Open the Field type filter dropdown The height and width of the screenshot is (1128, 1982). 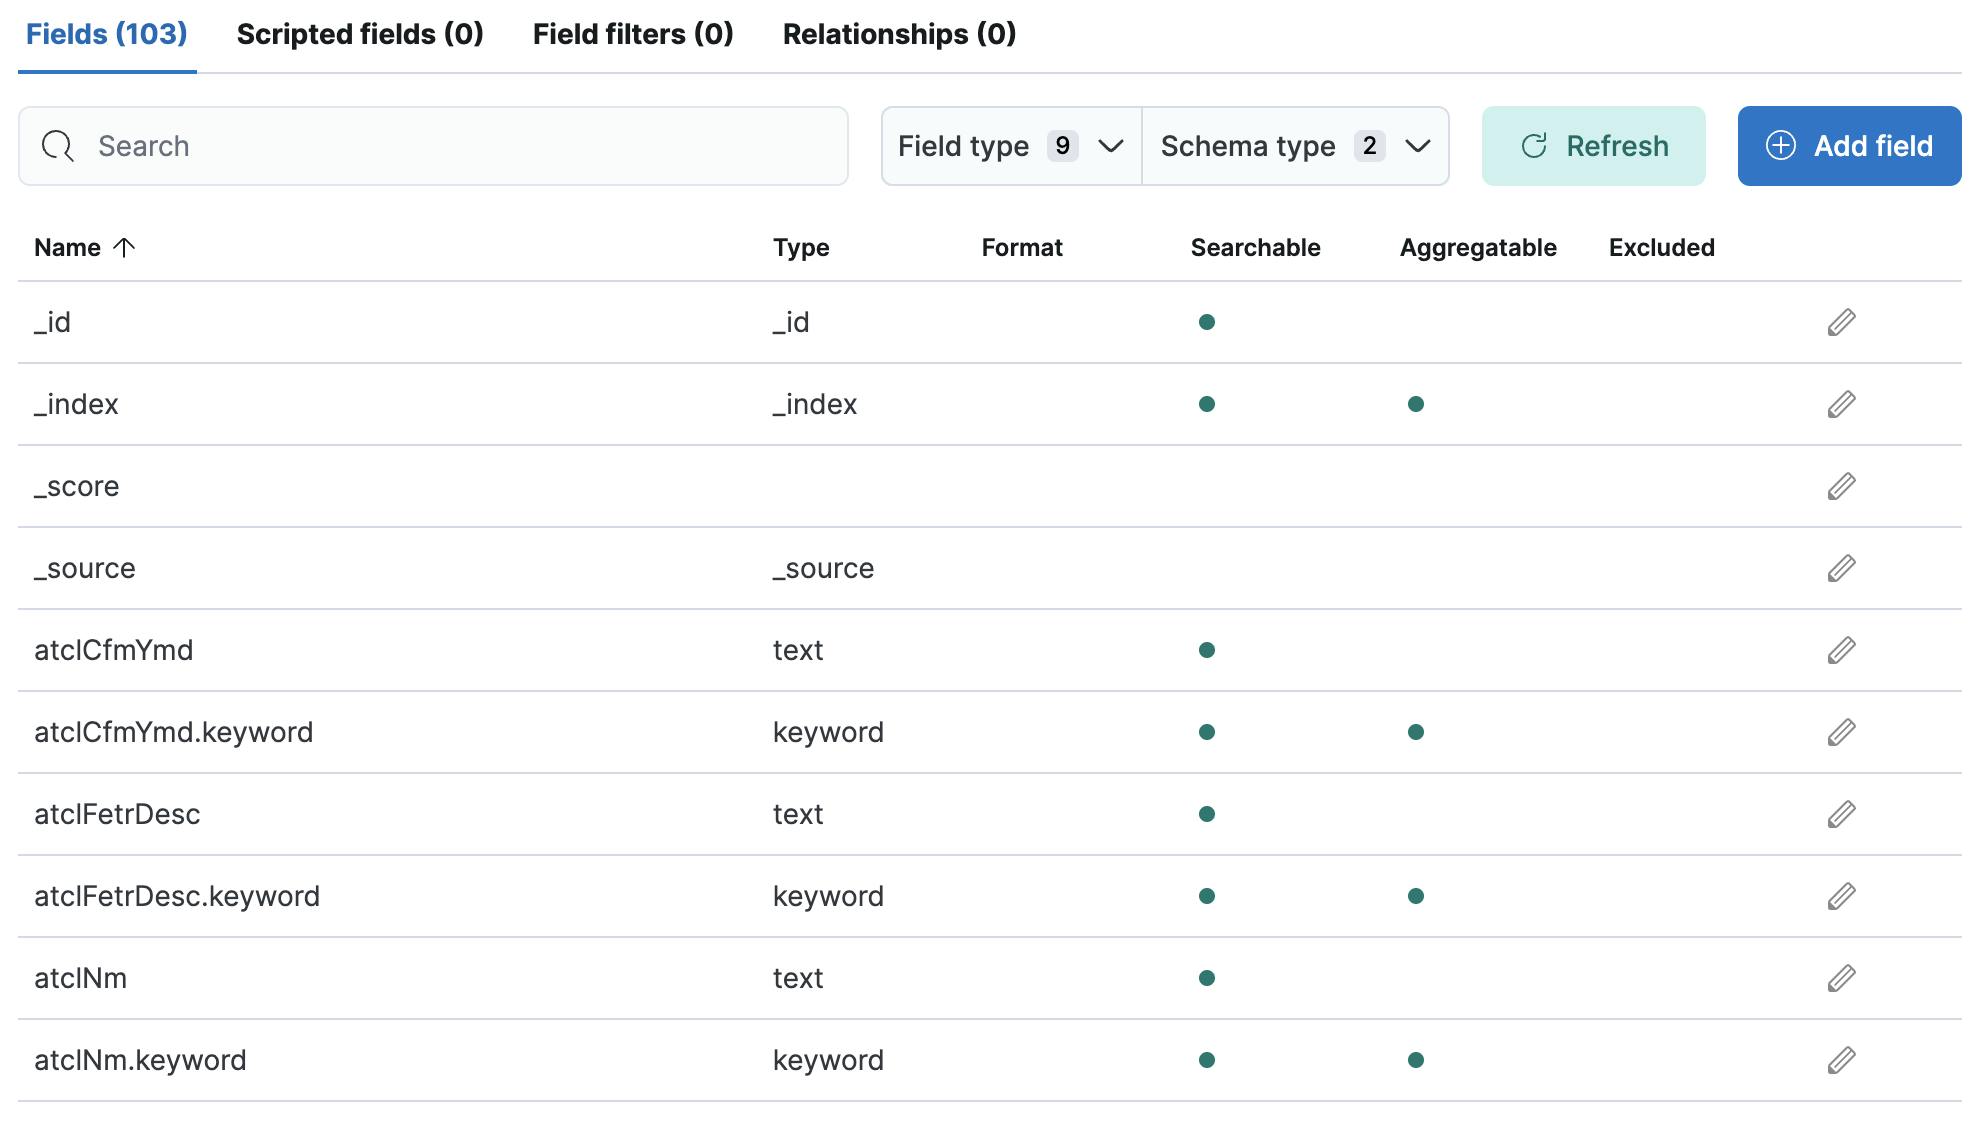[x=1011, y=146]
